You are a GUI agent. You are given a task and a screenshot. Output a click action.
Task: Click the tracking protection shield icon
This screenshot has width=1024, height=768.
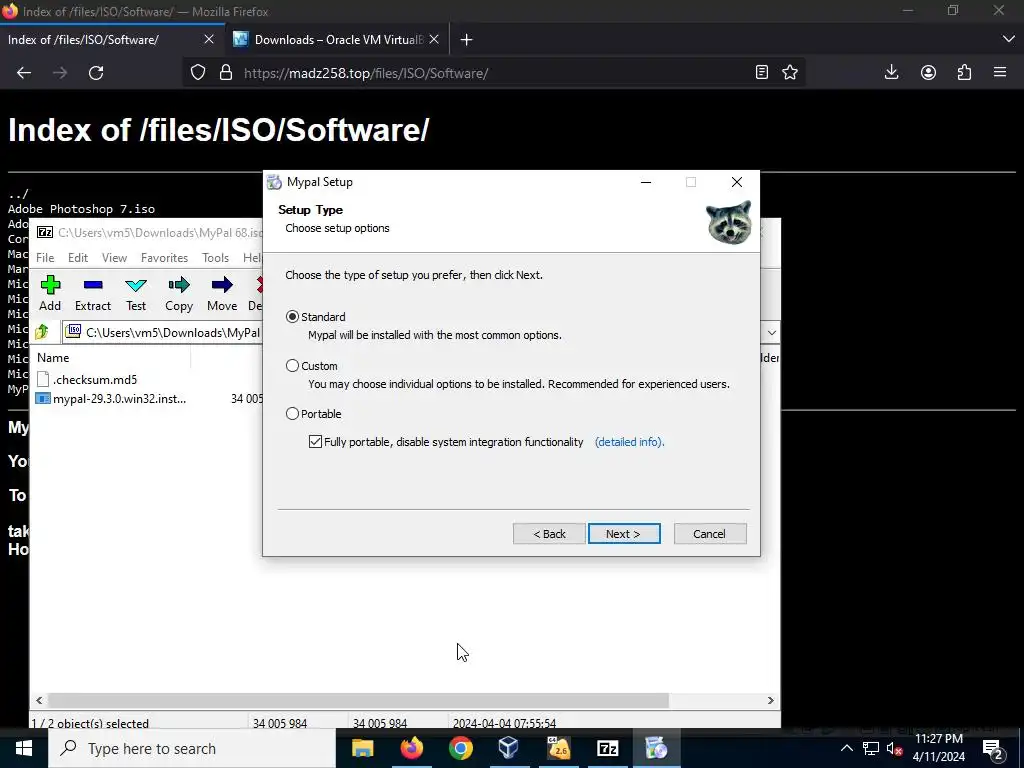click(198, 72)
